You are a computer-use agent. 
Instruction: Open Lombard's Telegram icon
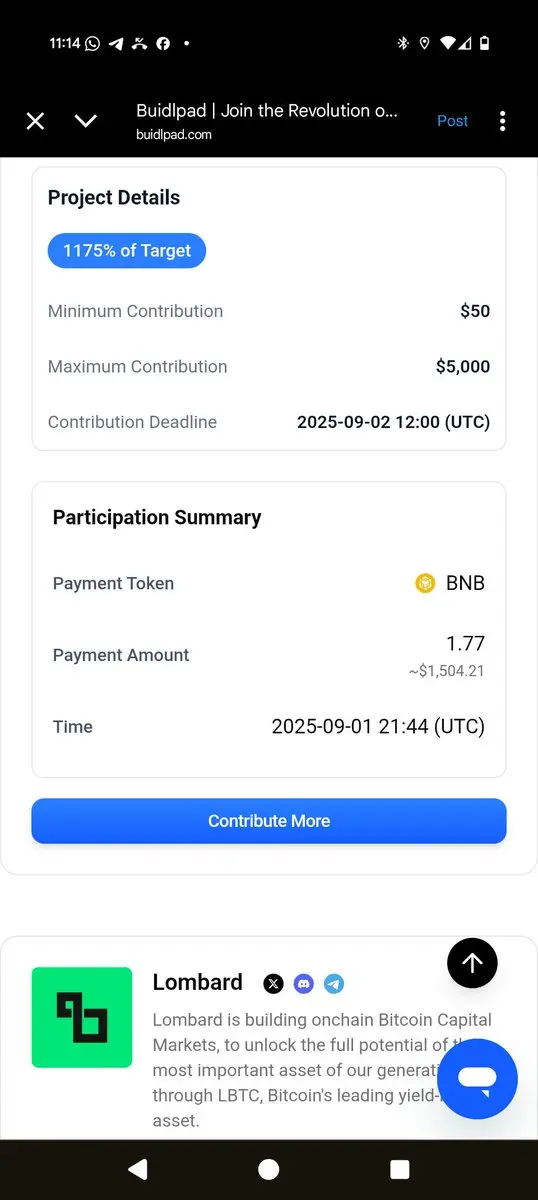click(x=334, y=984)
